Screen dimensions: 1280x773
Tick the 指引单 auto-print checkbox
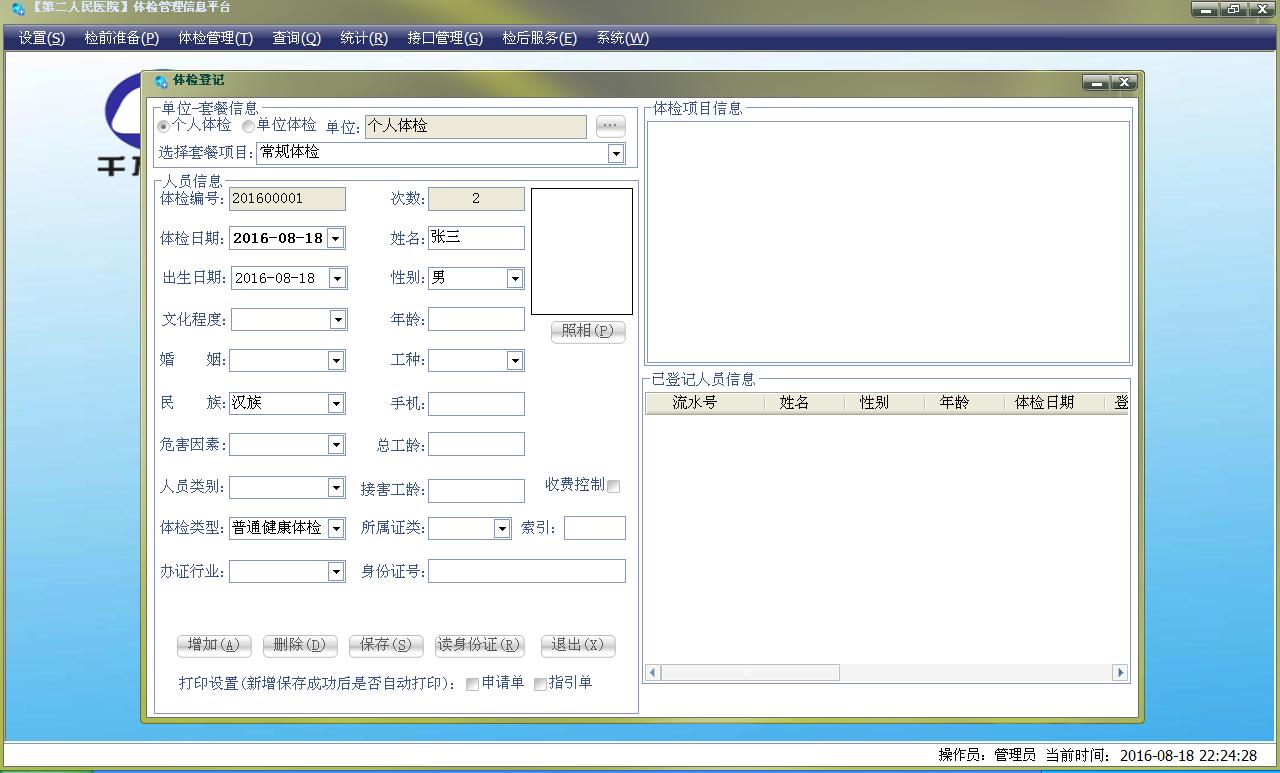click(540, 684)
